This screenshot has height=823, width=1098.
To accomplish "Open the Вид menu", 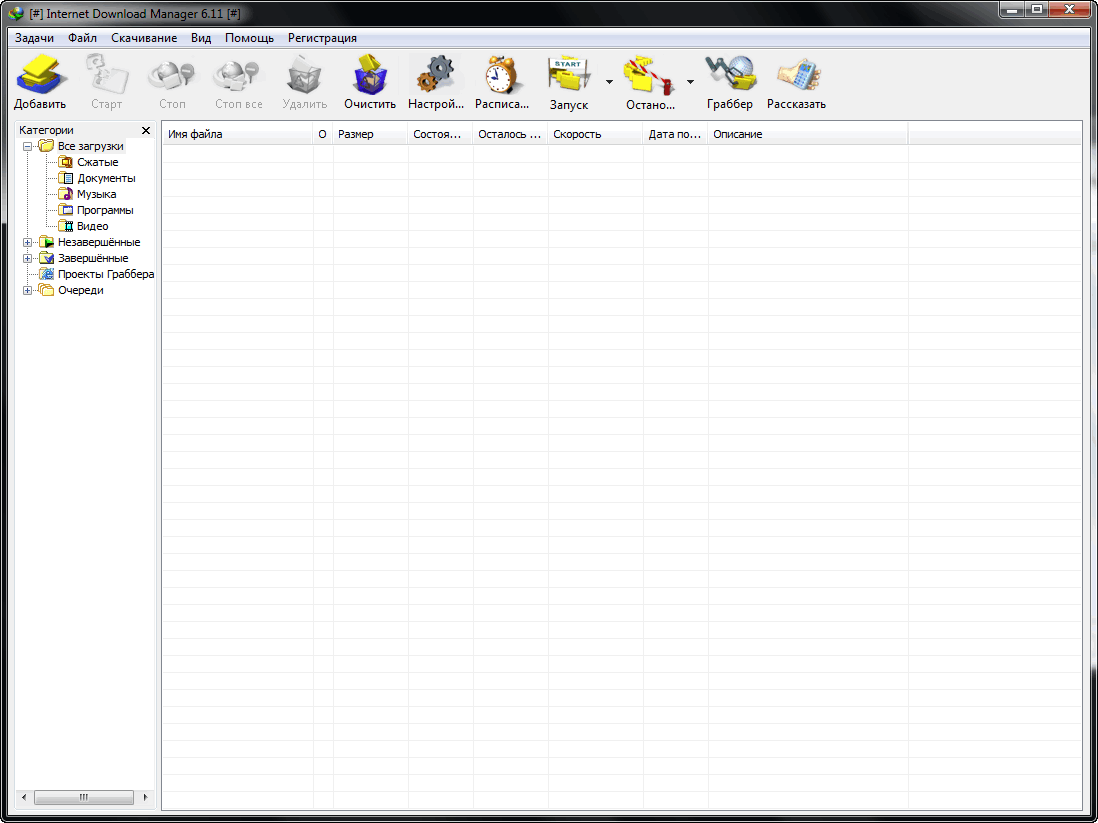I will point(201,38).
